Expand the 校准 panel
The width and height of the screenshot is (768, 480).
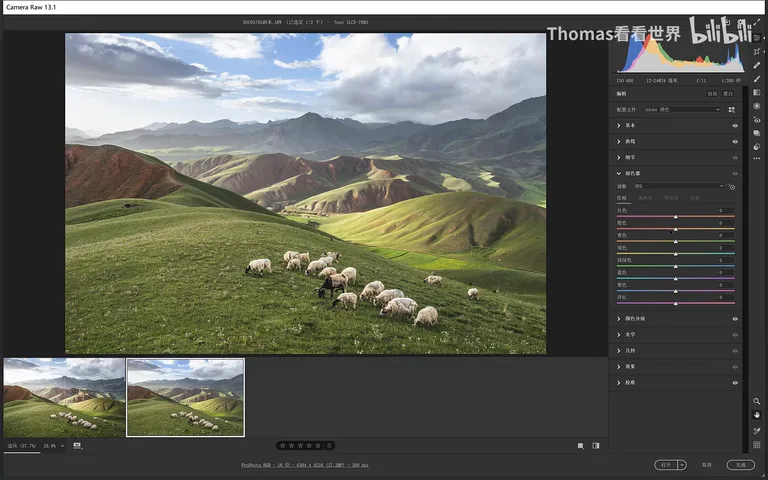619,383
